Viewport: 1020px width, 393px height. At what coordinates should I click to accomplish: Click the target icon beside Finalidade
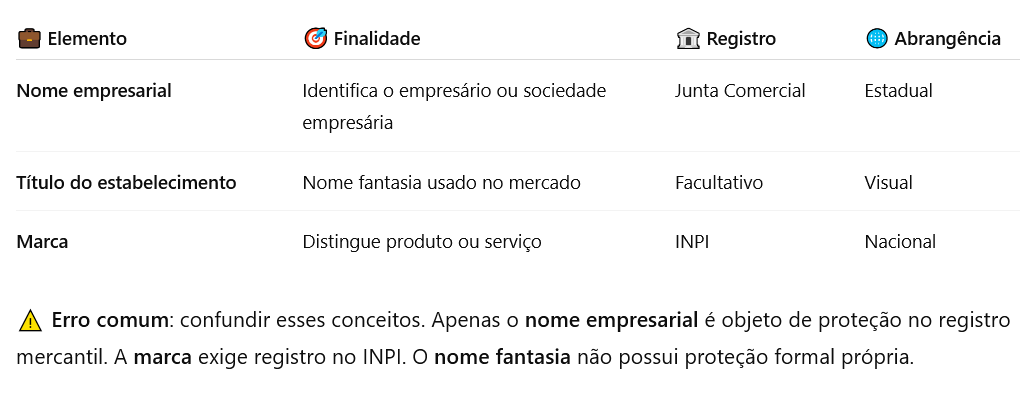click(x=315, y=39)
